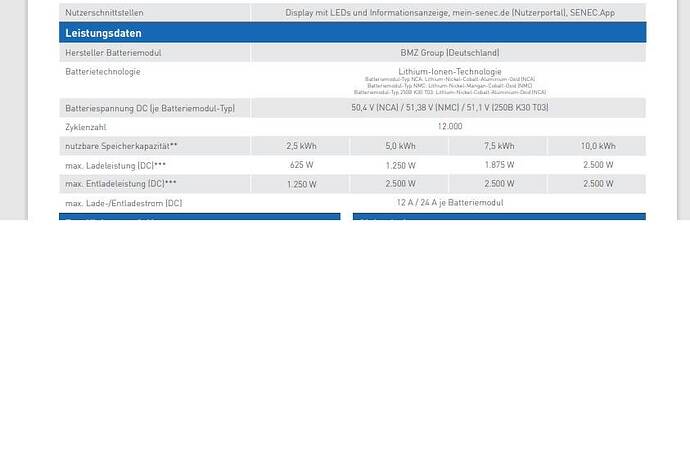
Task: Select the 'Hersteller Batteriemodul' label
Action: pos(113,53)
